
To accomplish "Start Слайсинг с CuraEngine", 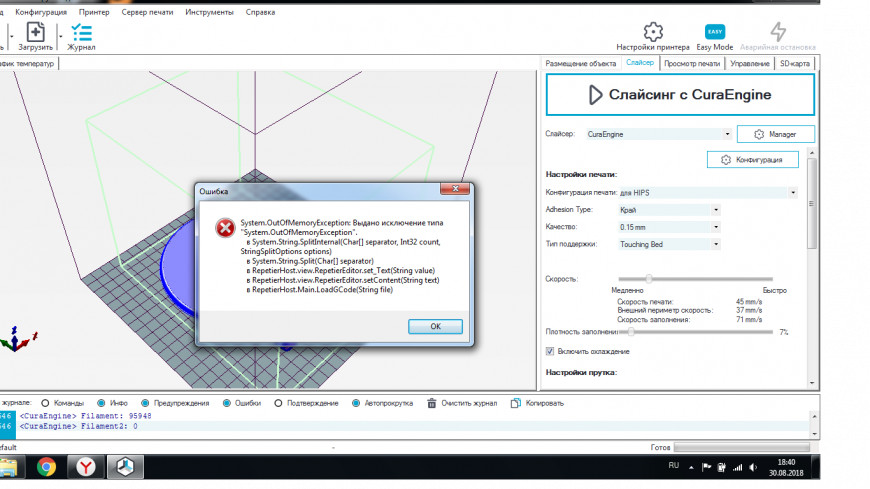I will click(680, 95).
